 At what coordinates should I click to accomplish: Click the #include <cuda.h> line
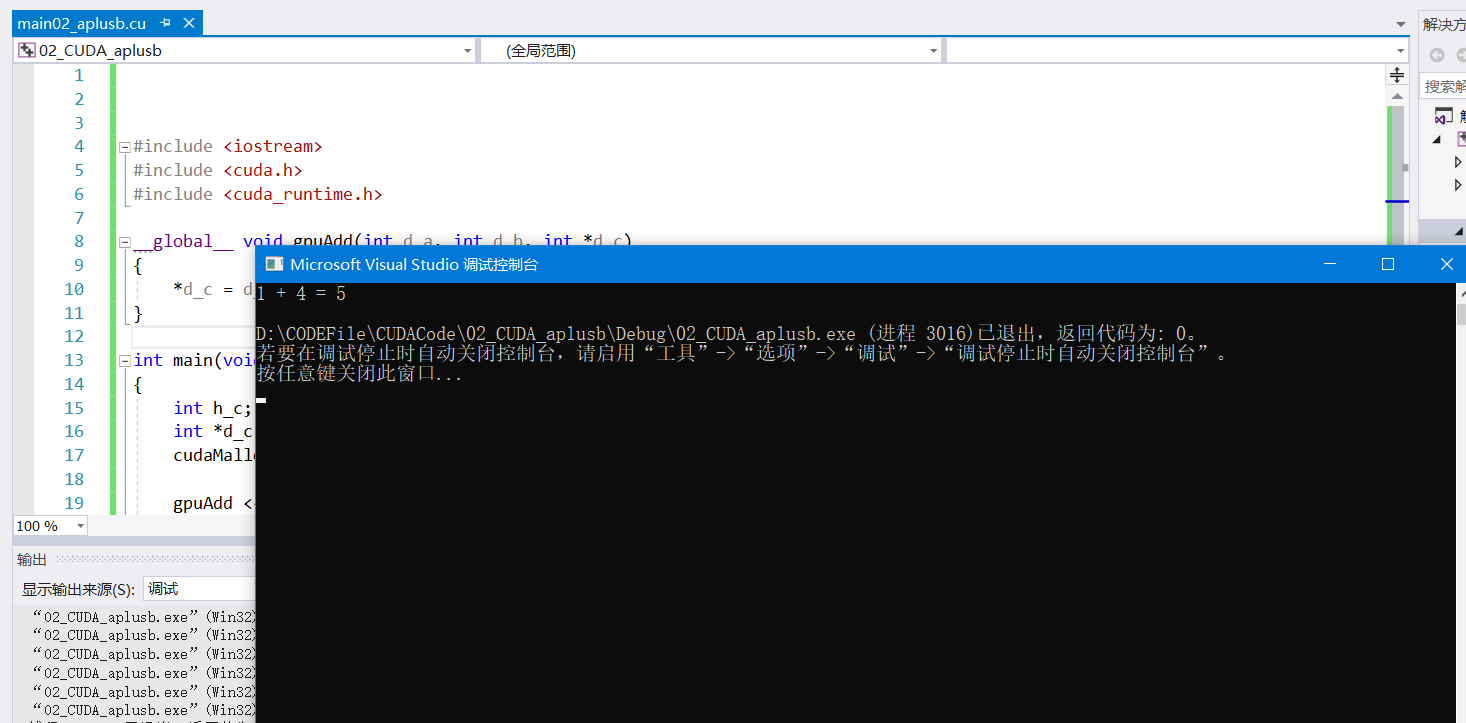pos(218,170)
